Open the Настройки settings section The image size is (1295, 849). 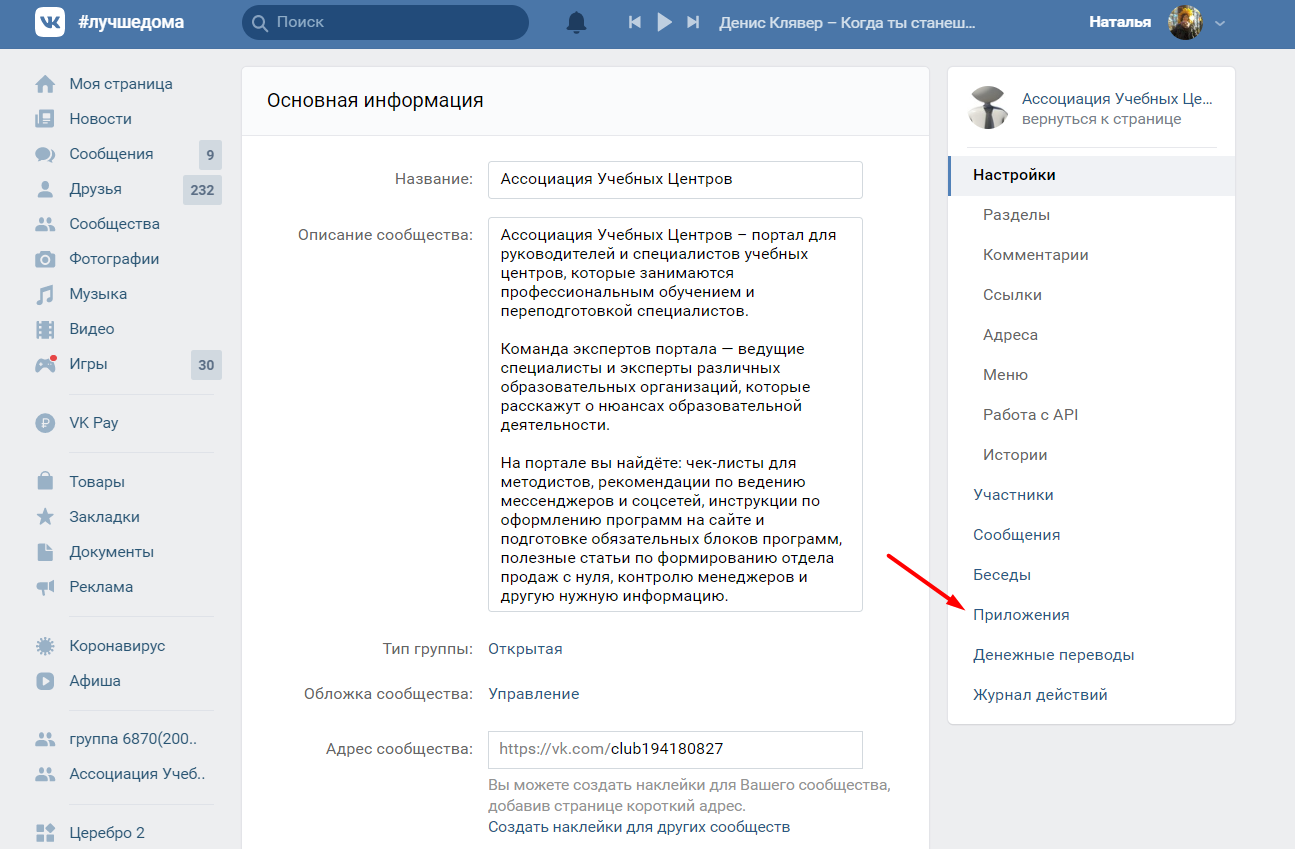[x=1091, y=175]
